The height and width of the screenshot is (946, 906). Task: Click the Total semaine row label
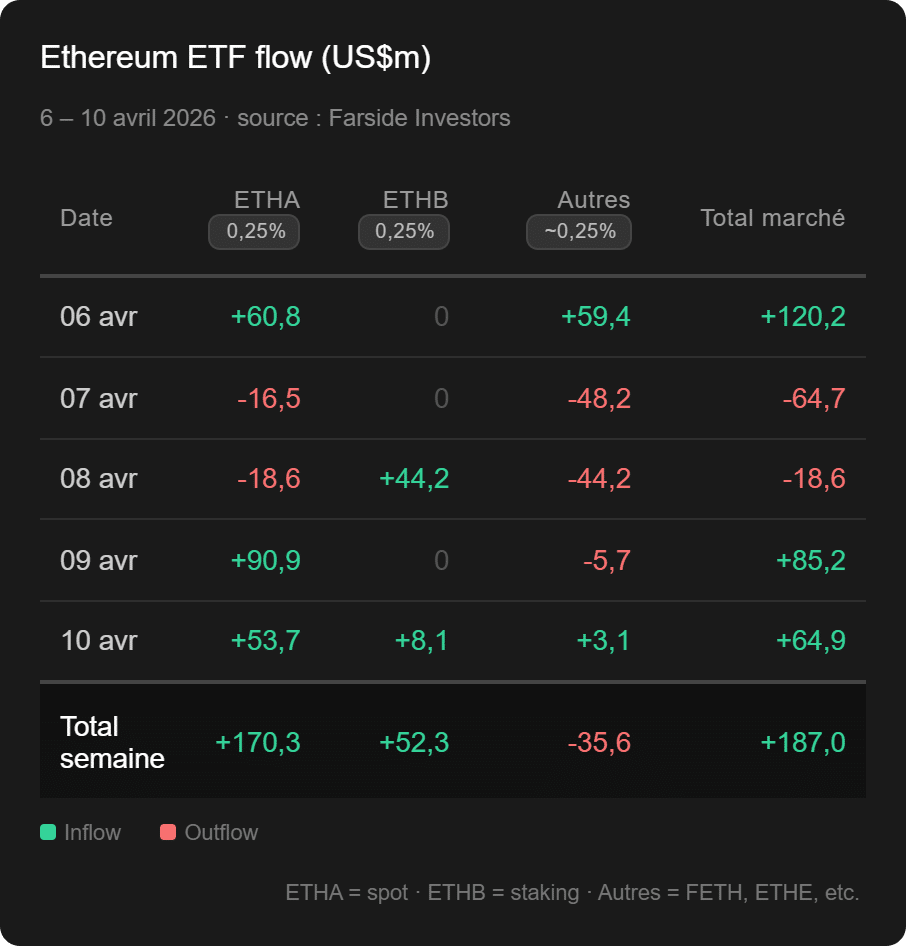[112, 742]
